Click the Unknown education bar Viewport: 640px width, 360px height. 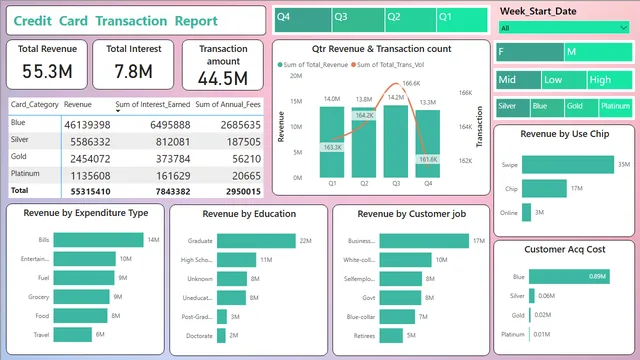coord(232,279)
